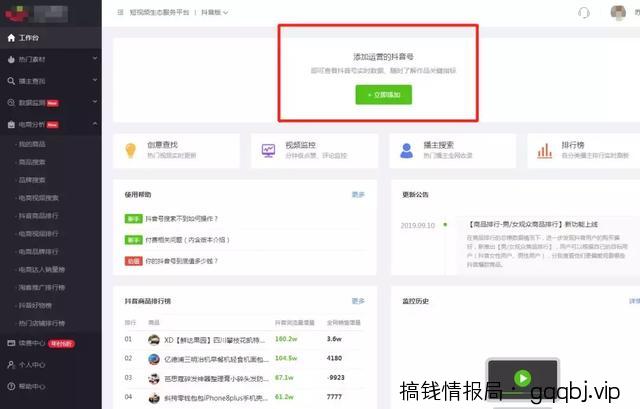Click the 抖音浏览量 column header
This screenshot has height=409, width=640.
[294, 322]
